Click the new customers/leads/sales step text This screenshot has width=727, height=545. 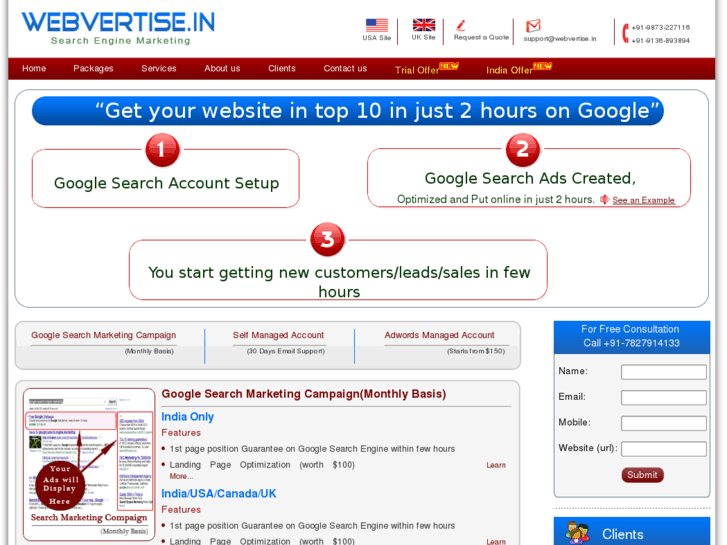(x=339, y=282)
